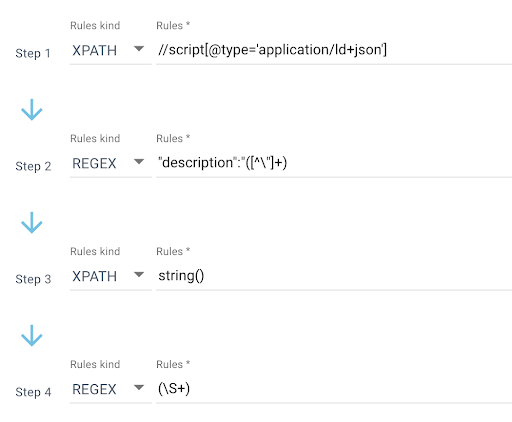Select the Step 3 label

[33, 279]
